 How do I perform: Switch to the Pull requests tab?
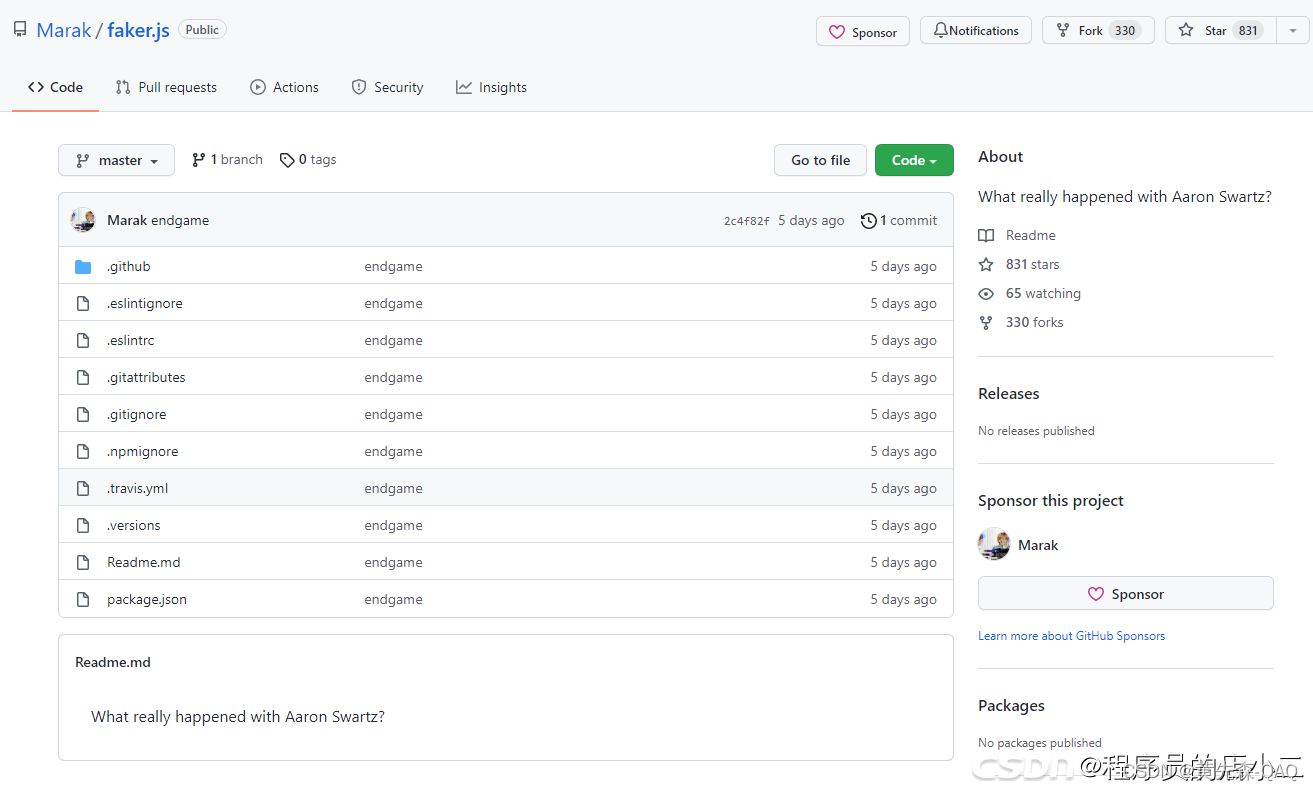(x=166, y=87)
